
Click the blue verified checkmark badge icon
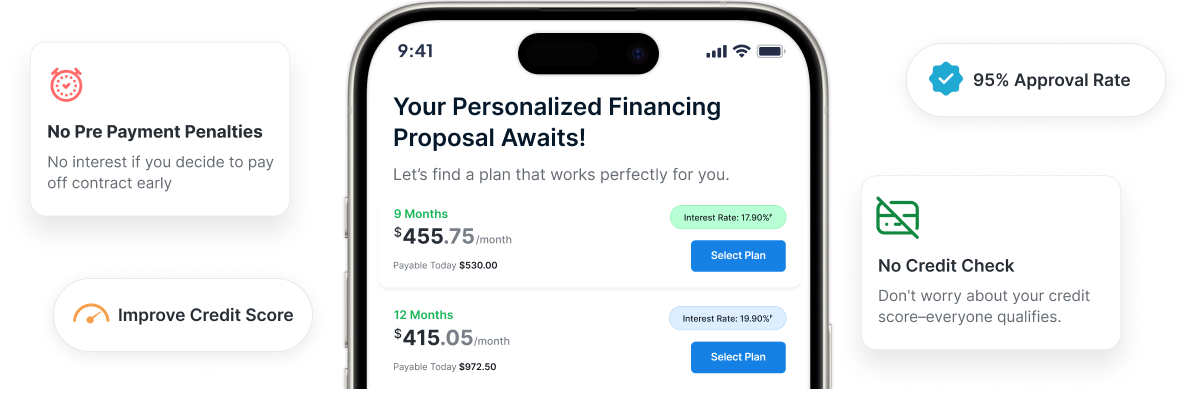(945, 79)
